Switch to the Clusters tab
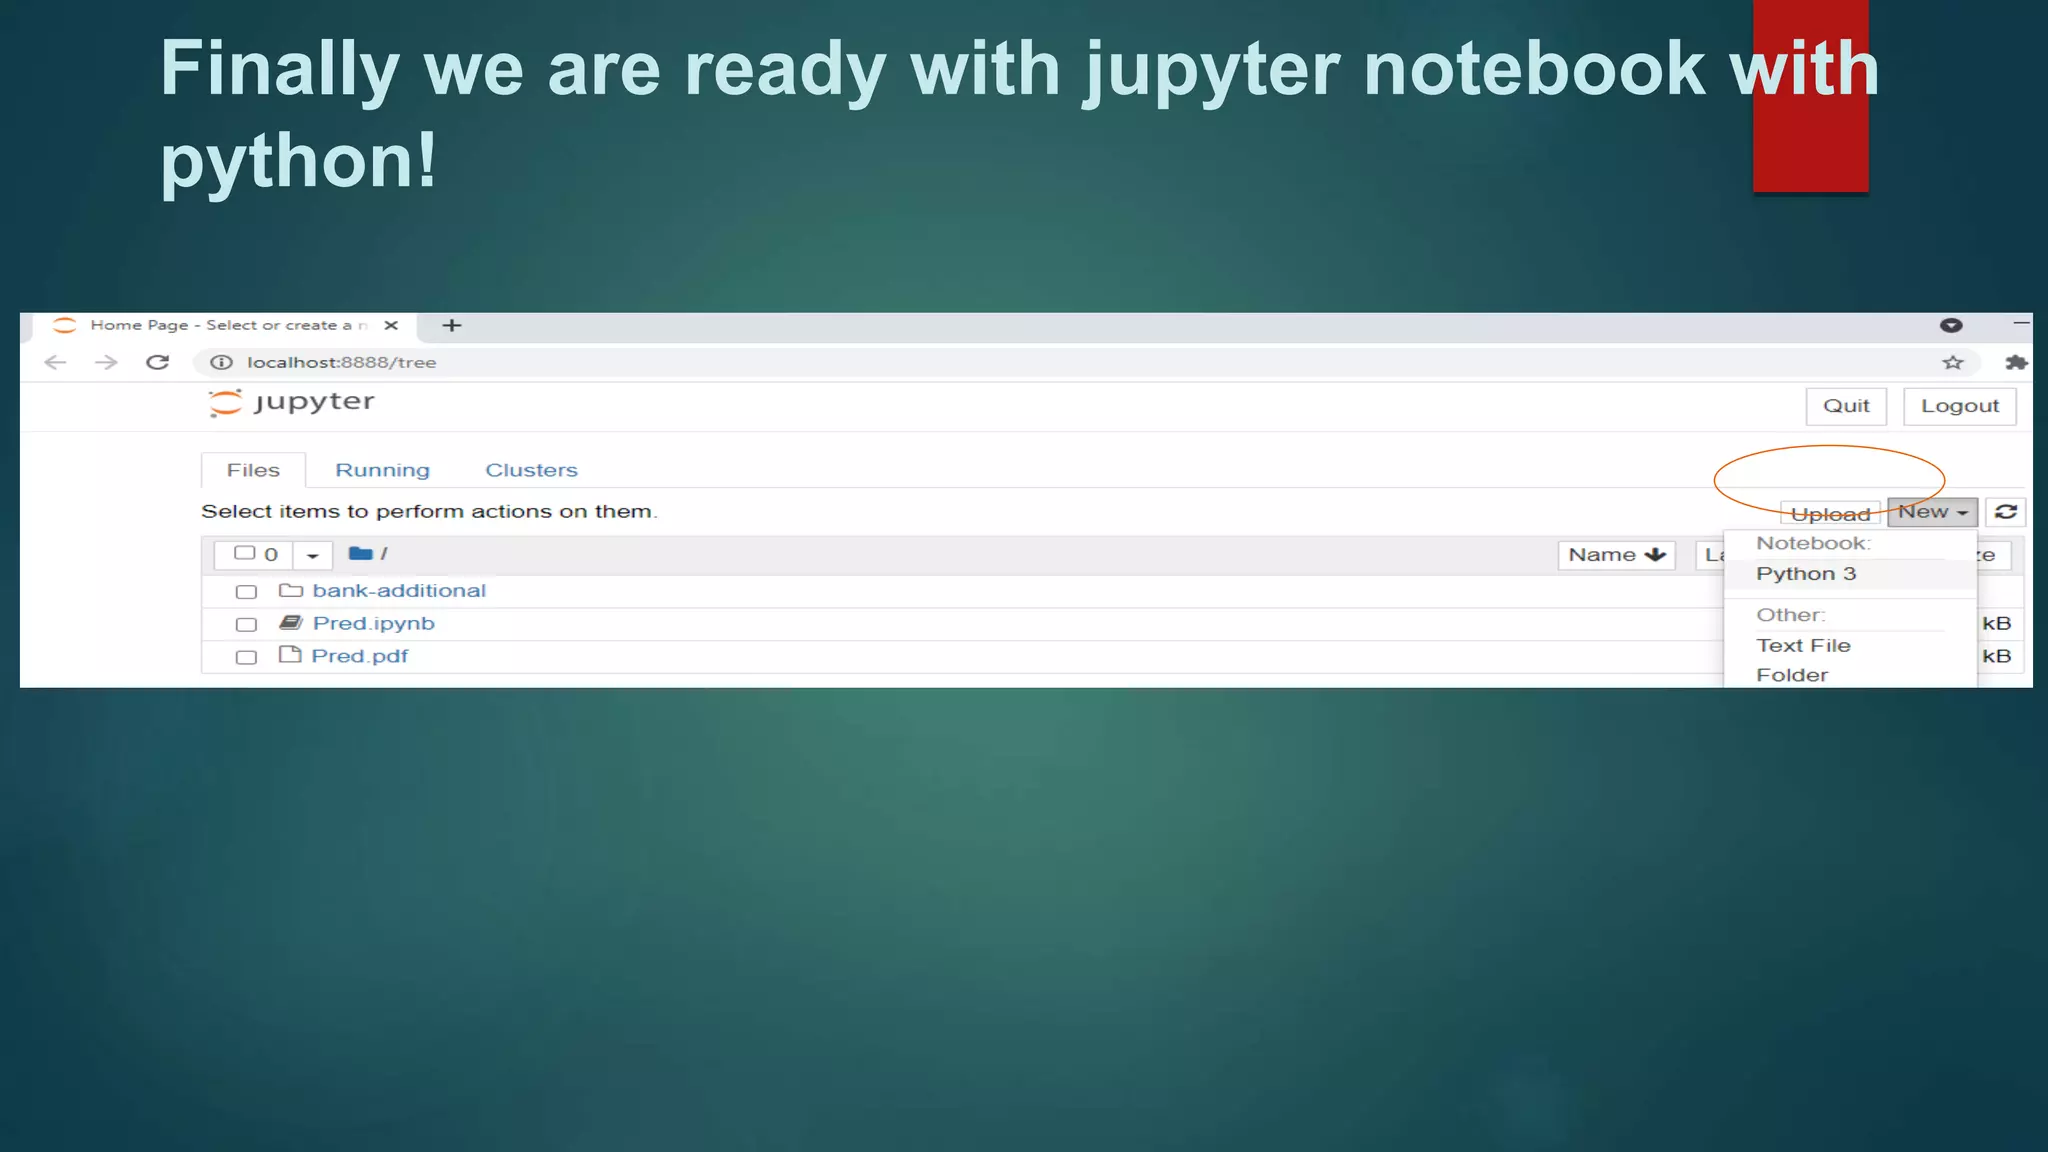Viewport: 2048px width, 1152px height. [x=531, y=470]
